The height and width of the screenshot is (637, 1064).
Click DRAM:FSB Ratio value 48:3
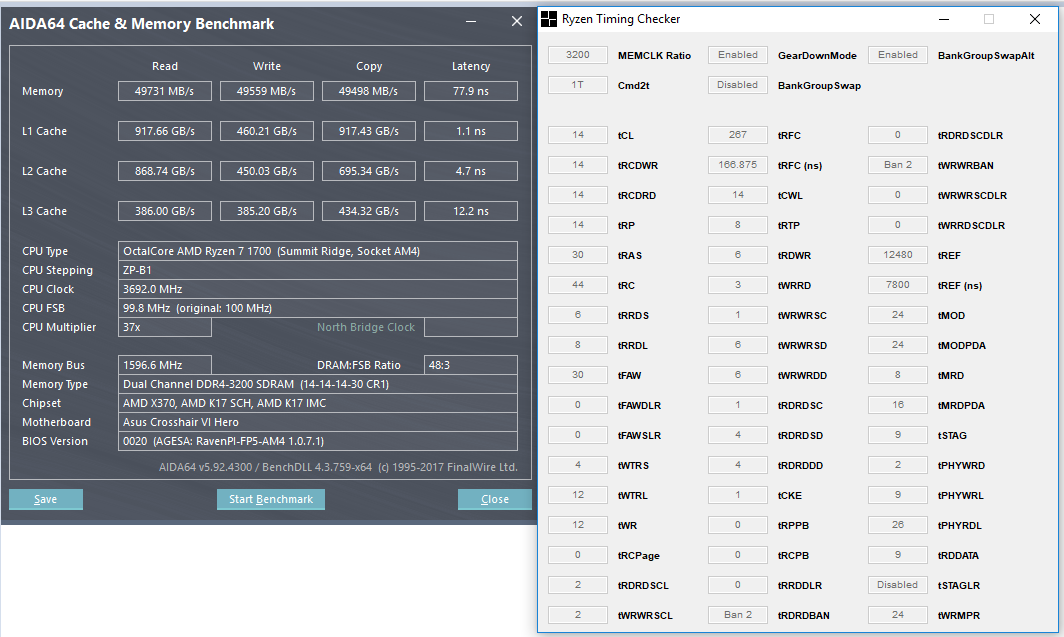tap(471, 365)
